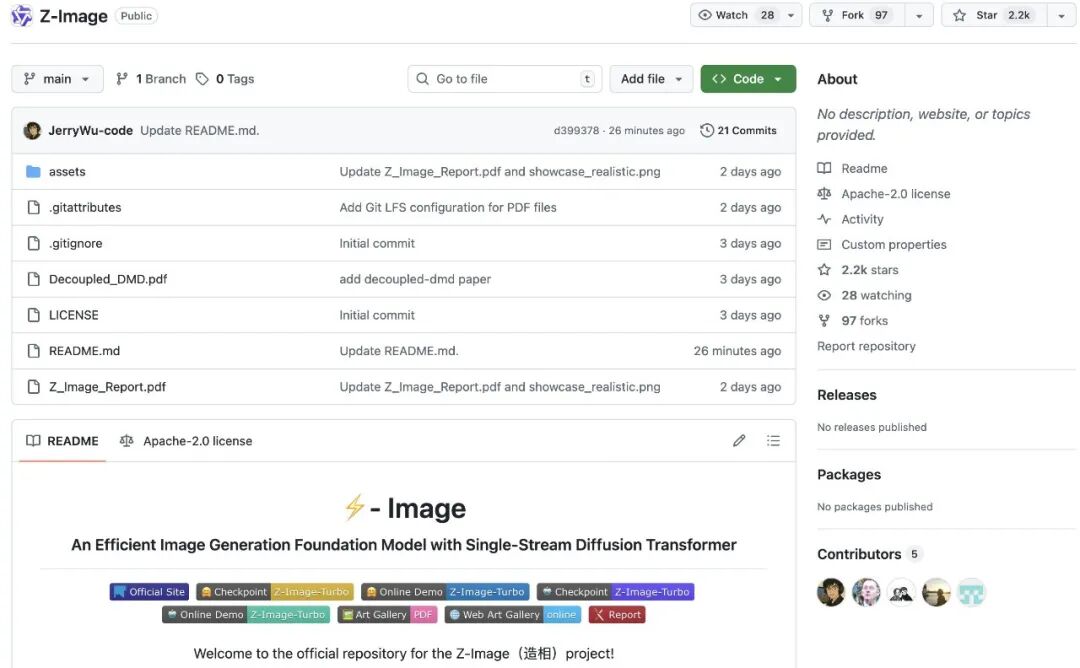Edit the README with the pencil icon

(x=739, y=441)
